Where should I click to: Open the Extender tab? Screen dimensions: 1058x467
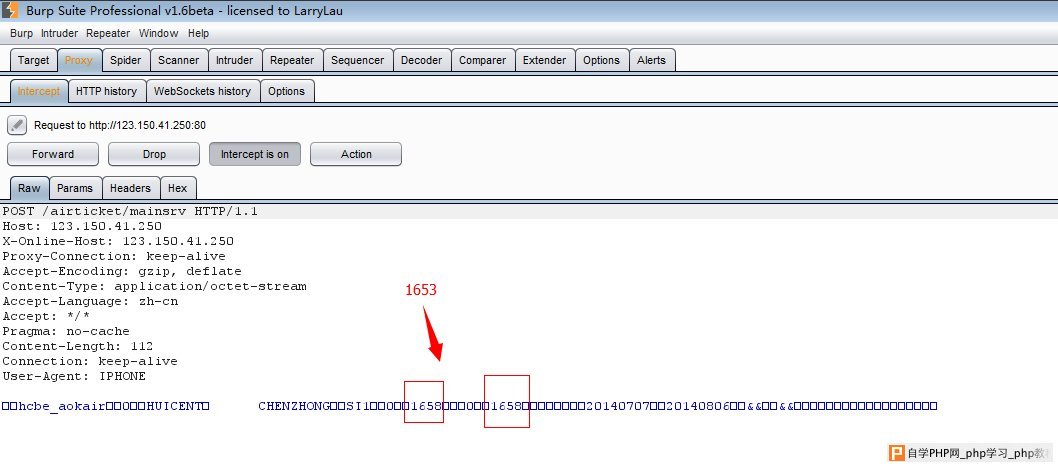point(545,60)
